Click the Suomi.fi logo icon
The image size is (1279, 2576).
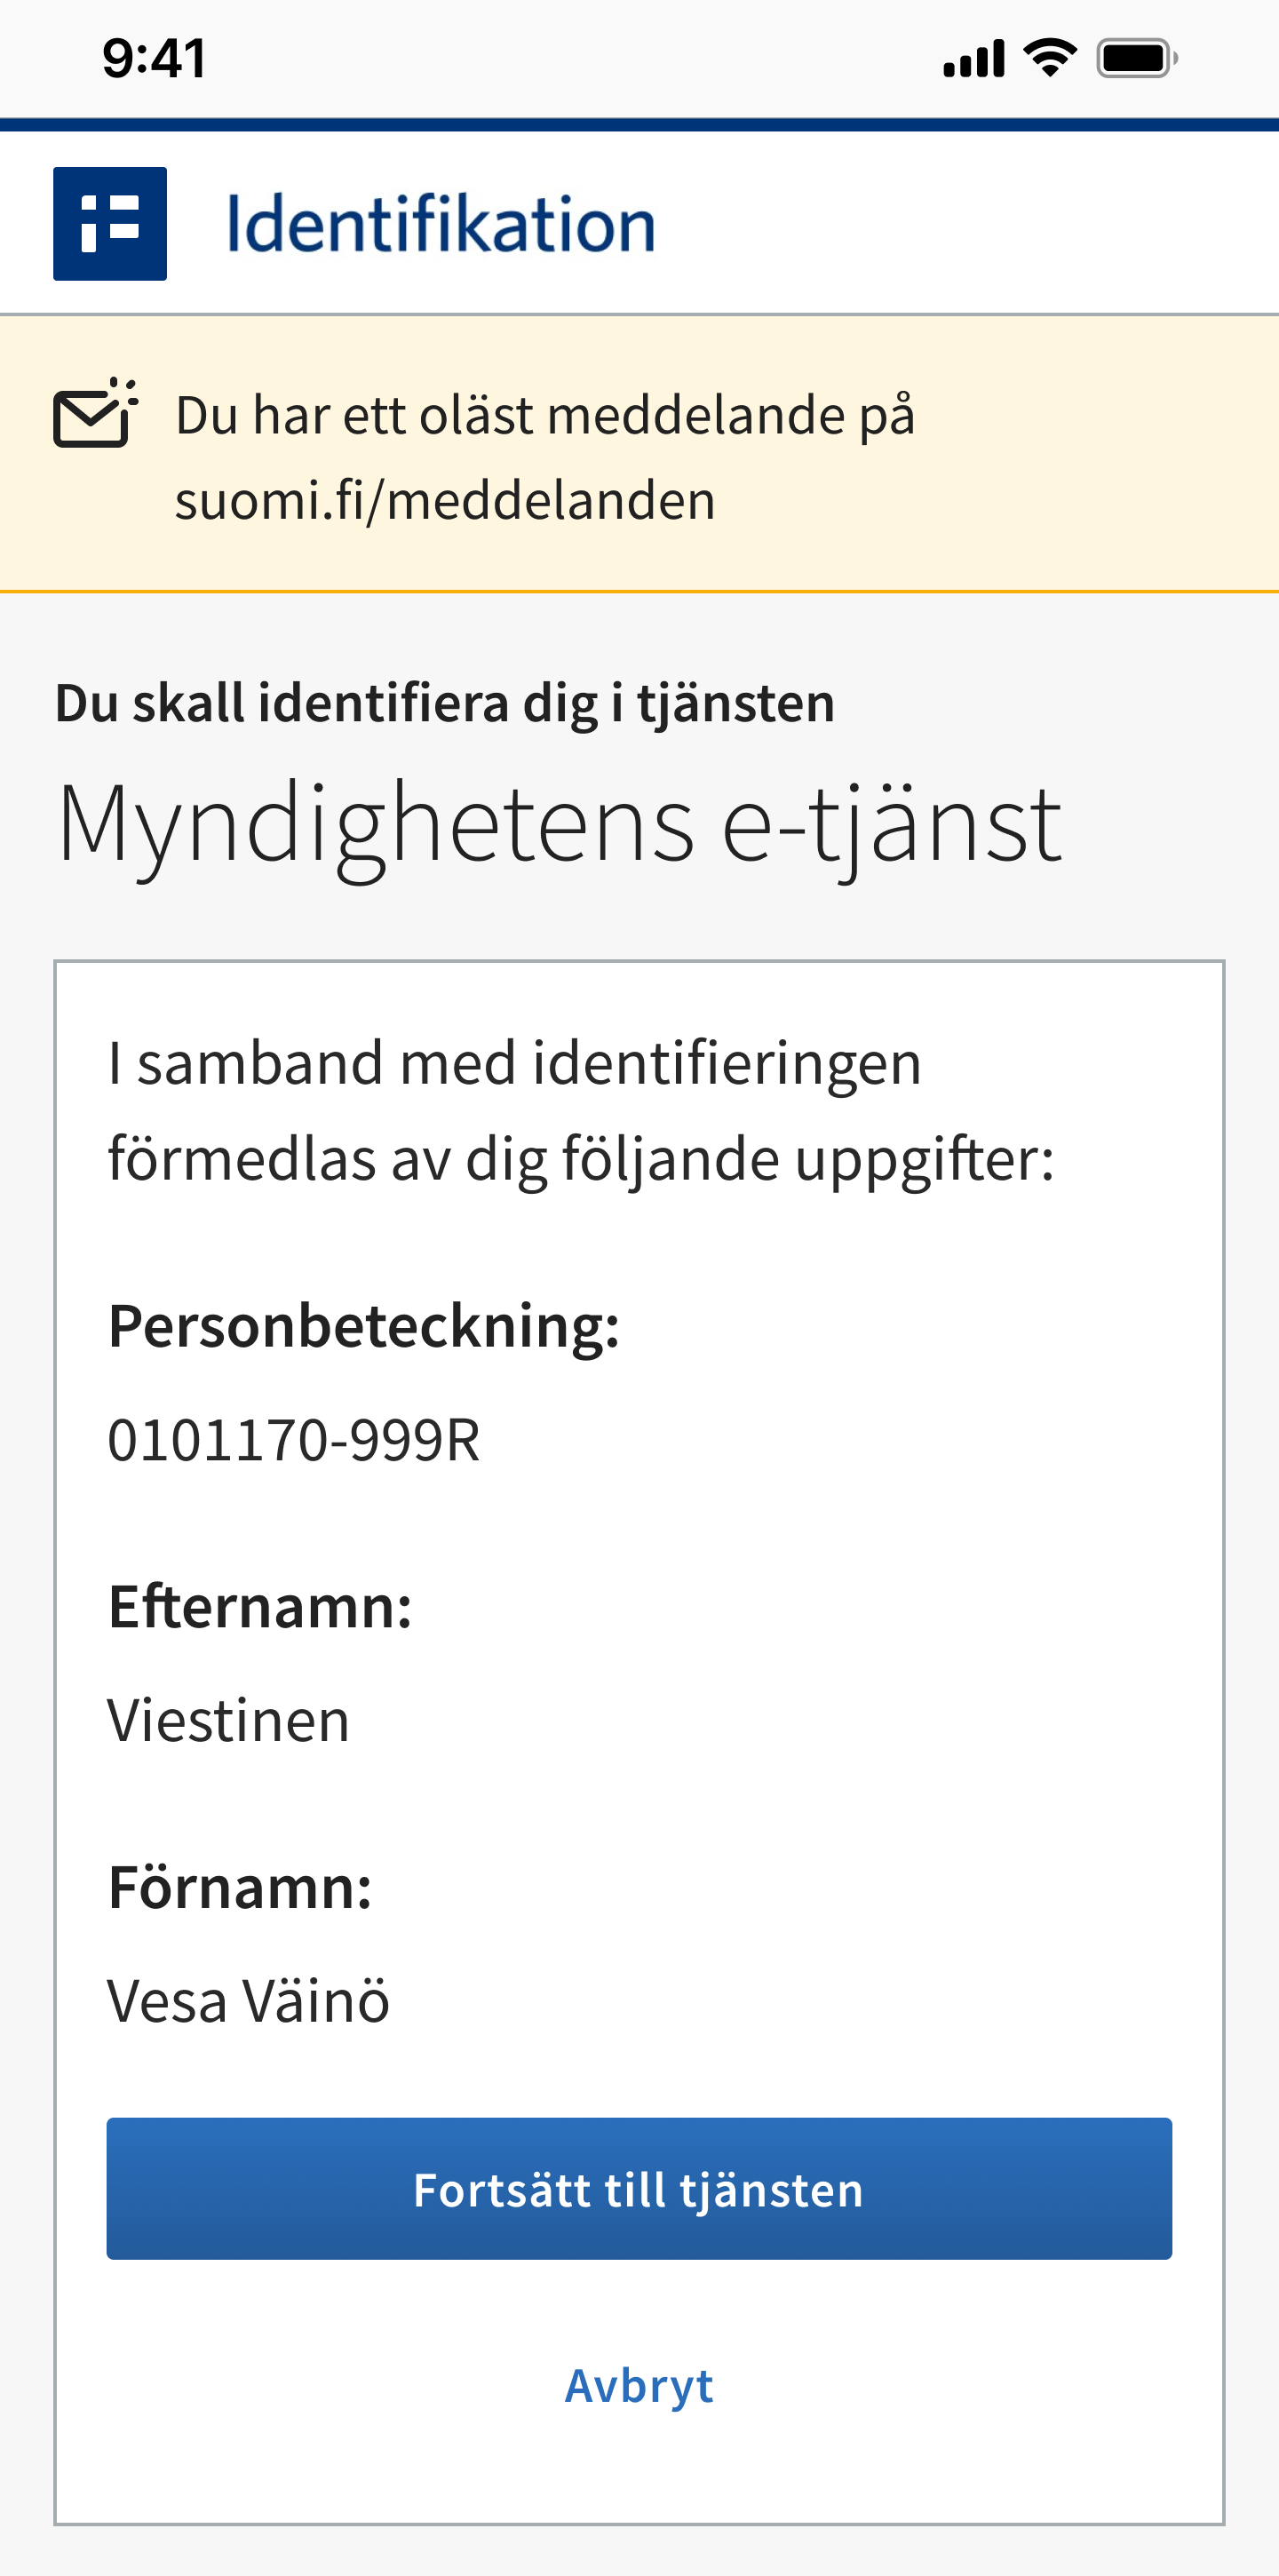pos(110,224)
